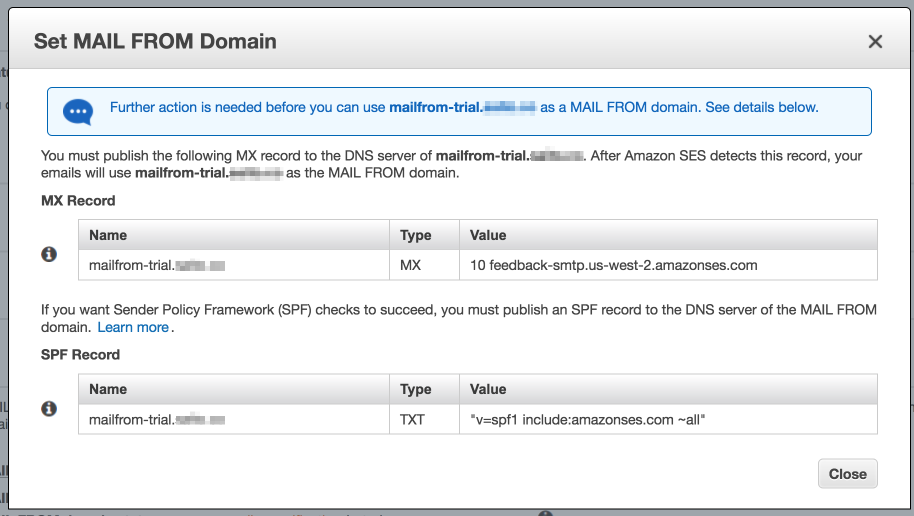Viewport: 914px width, 516px height.
Task: Click the MX record name cell mailfrom-trial
Action: (234, 265)
